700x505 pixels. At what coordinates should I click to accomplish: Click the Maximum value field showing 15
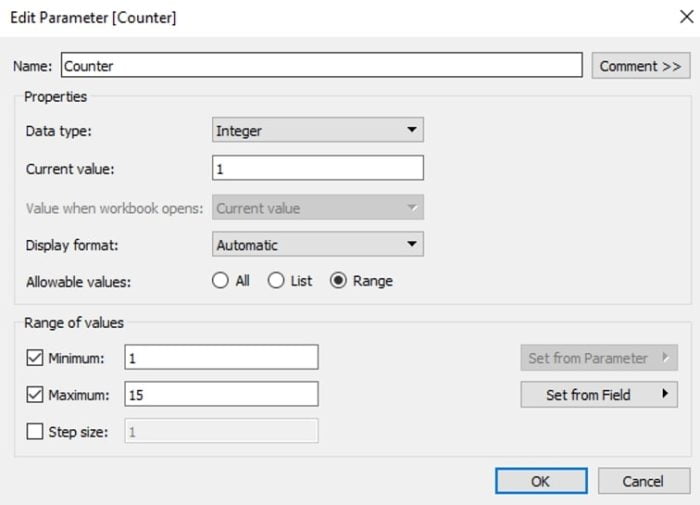221,394
